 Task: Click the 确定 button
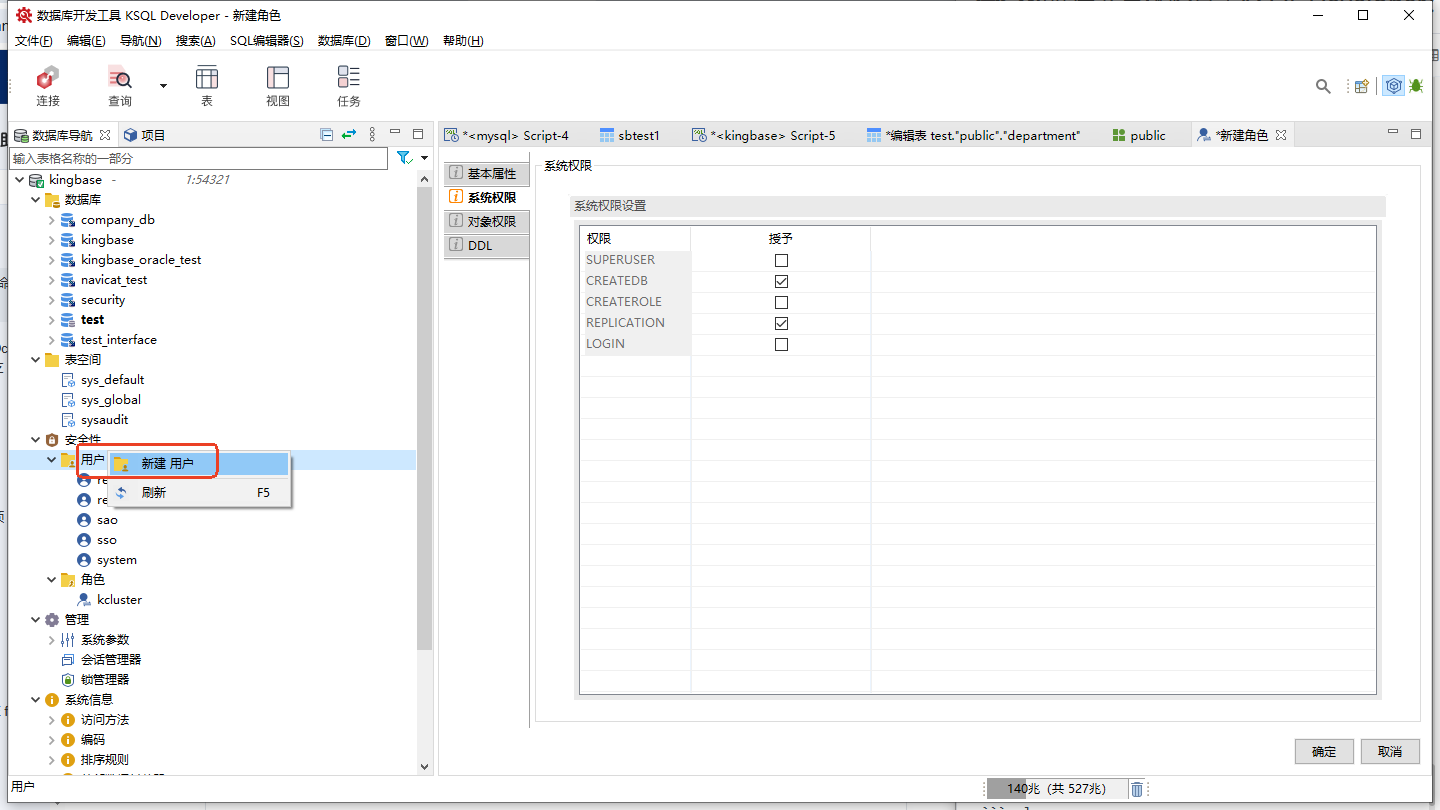(x=1324, y=752)
